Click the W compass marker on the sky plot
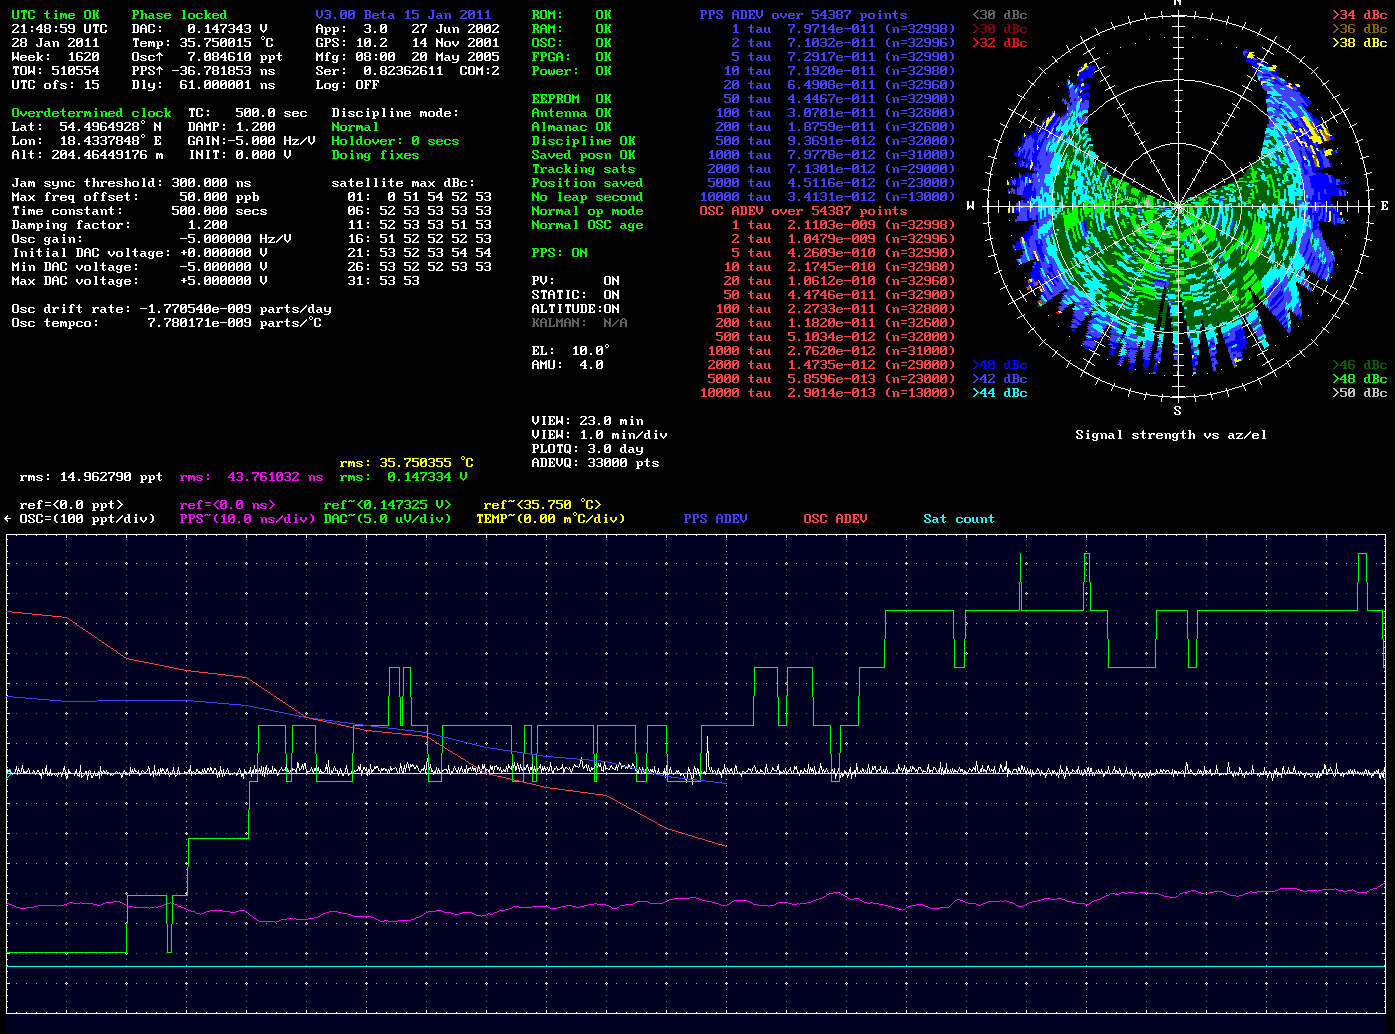Image resolution: width=1395 pixels, height=1034 pixels. (971, 206)
